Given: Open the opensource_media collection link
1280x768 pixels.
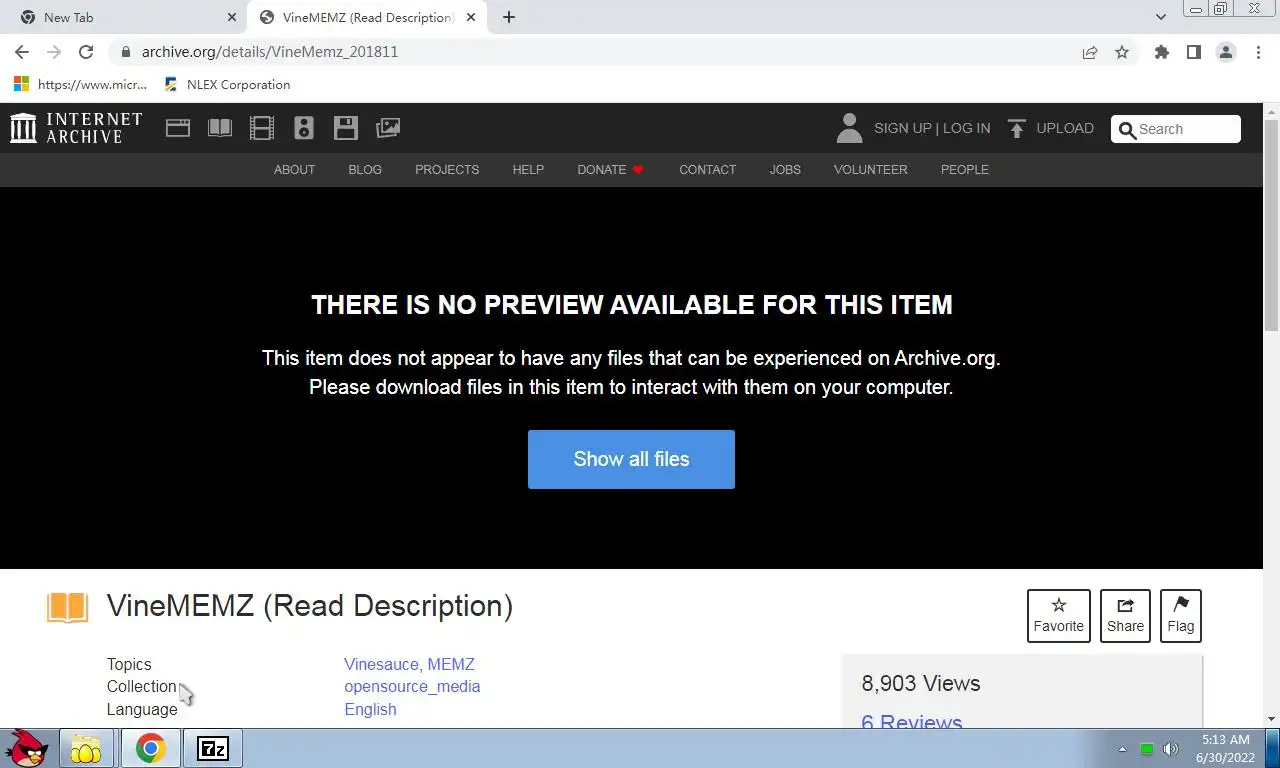Looking at the screenshot, I should click(x=412, y=687).
